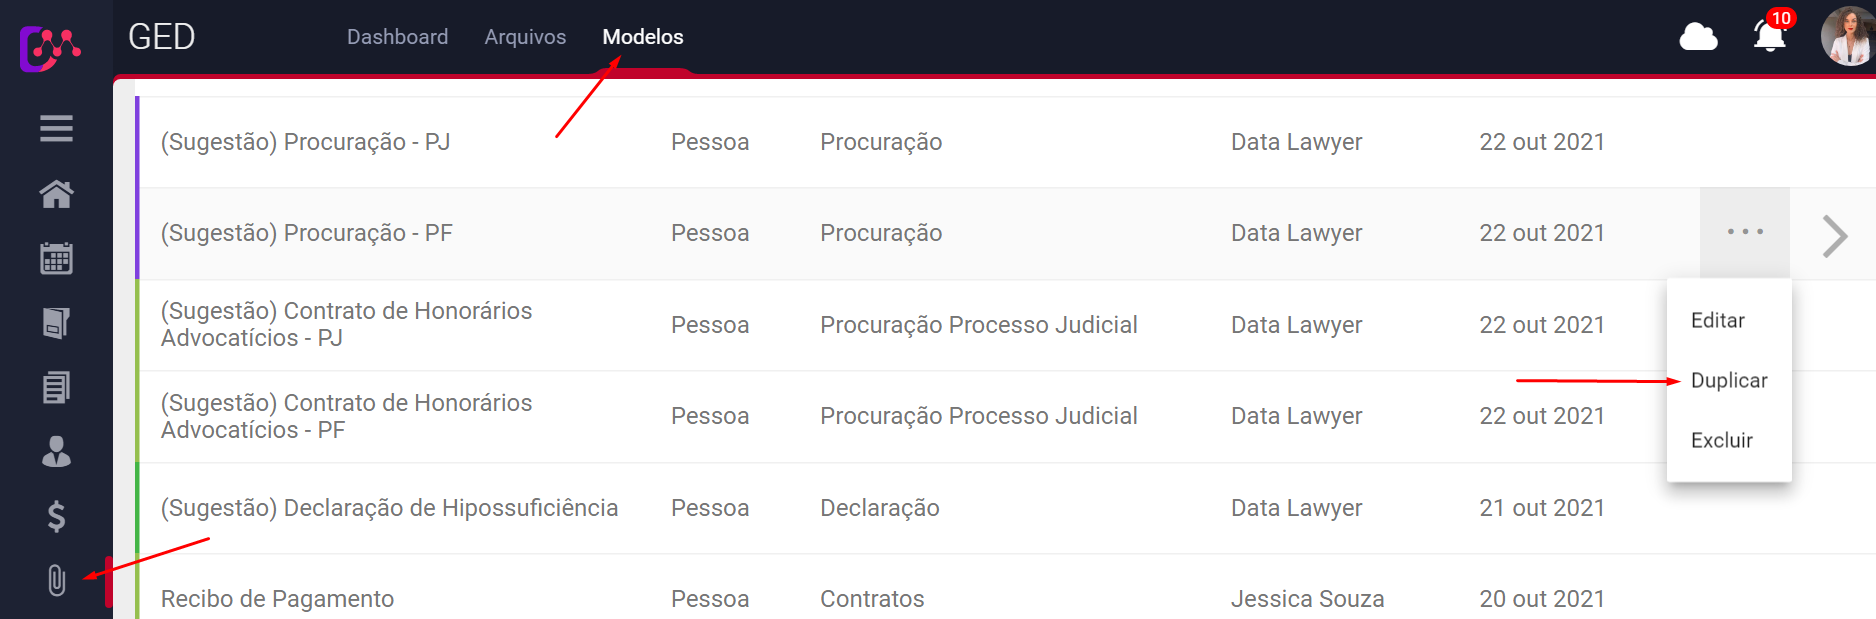Screen dimensions: 1876x619
Task: Open the user profile avatar
Action: tap(1848, 37)
